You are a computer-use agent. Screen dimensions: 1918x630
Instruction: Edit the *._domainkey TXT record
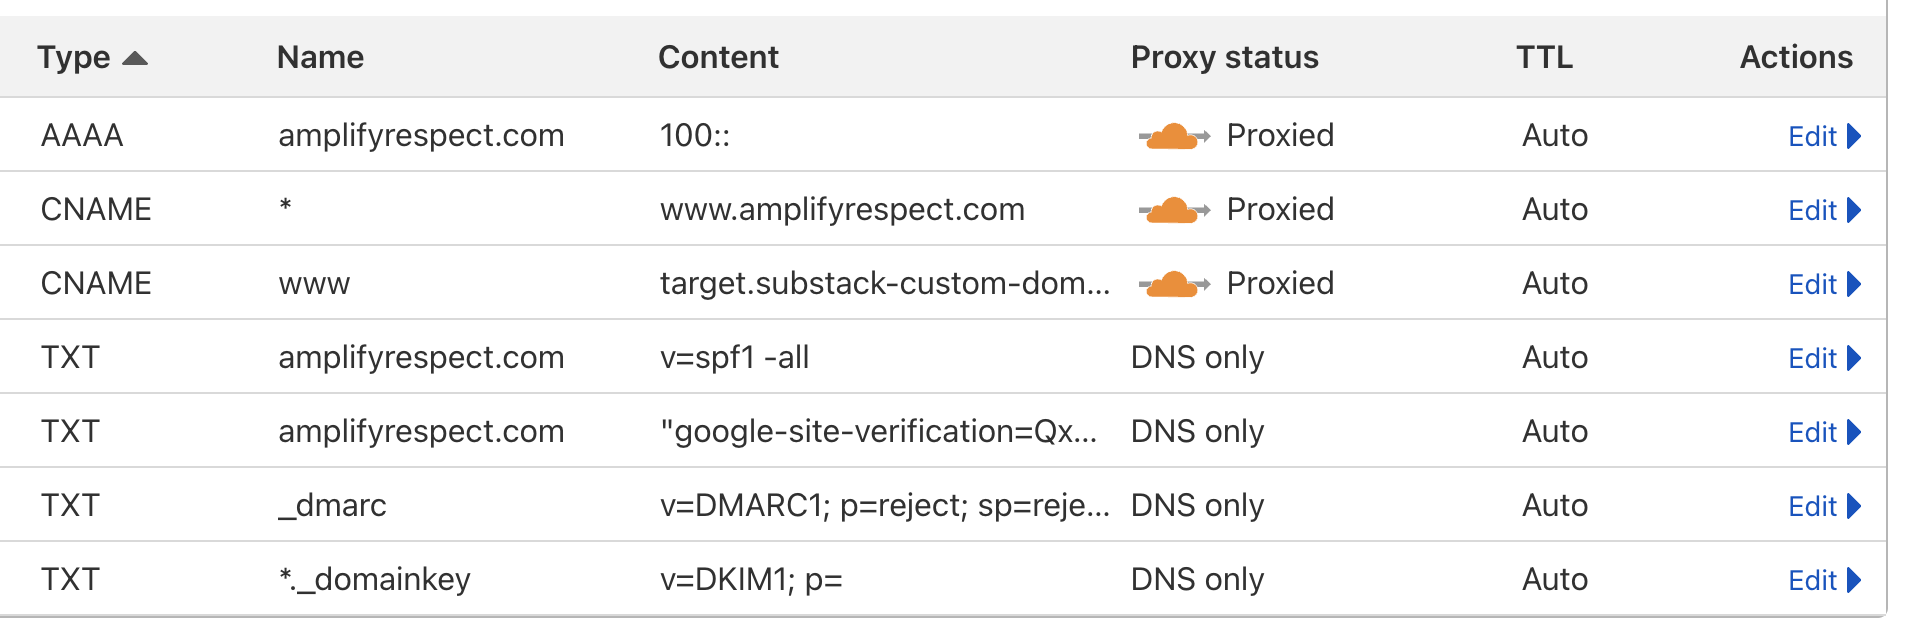tap(1824, 580)
